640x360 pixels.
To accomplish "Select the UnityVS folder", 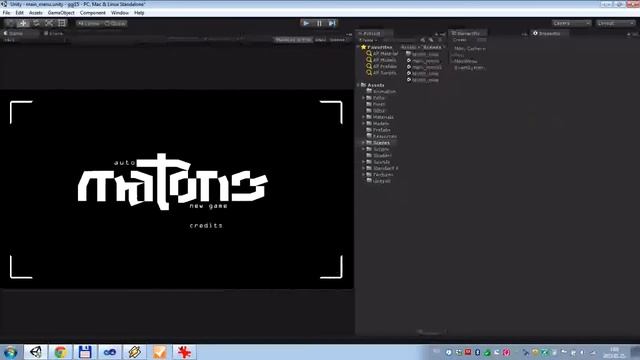I will tap(379, 181).
